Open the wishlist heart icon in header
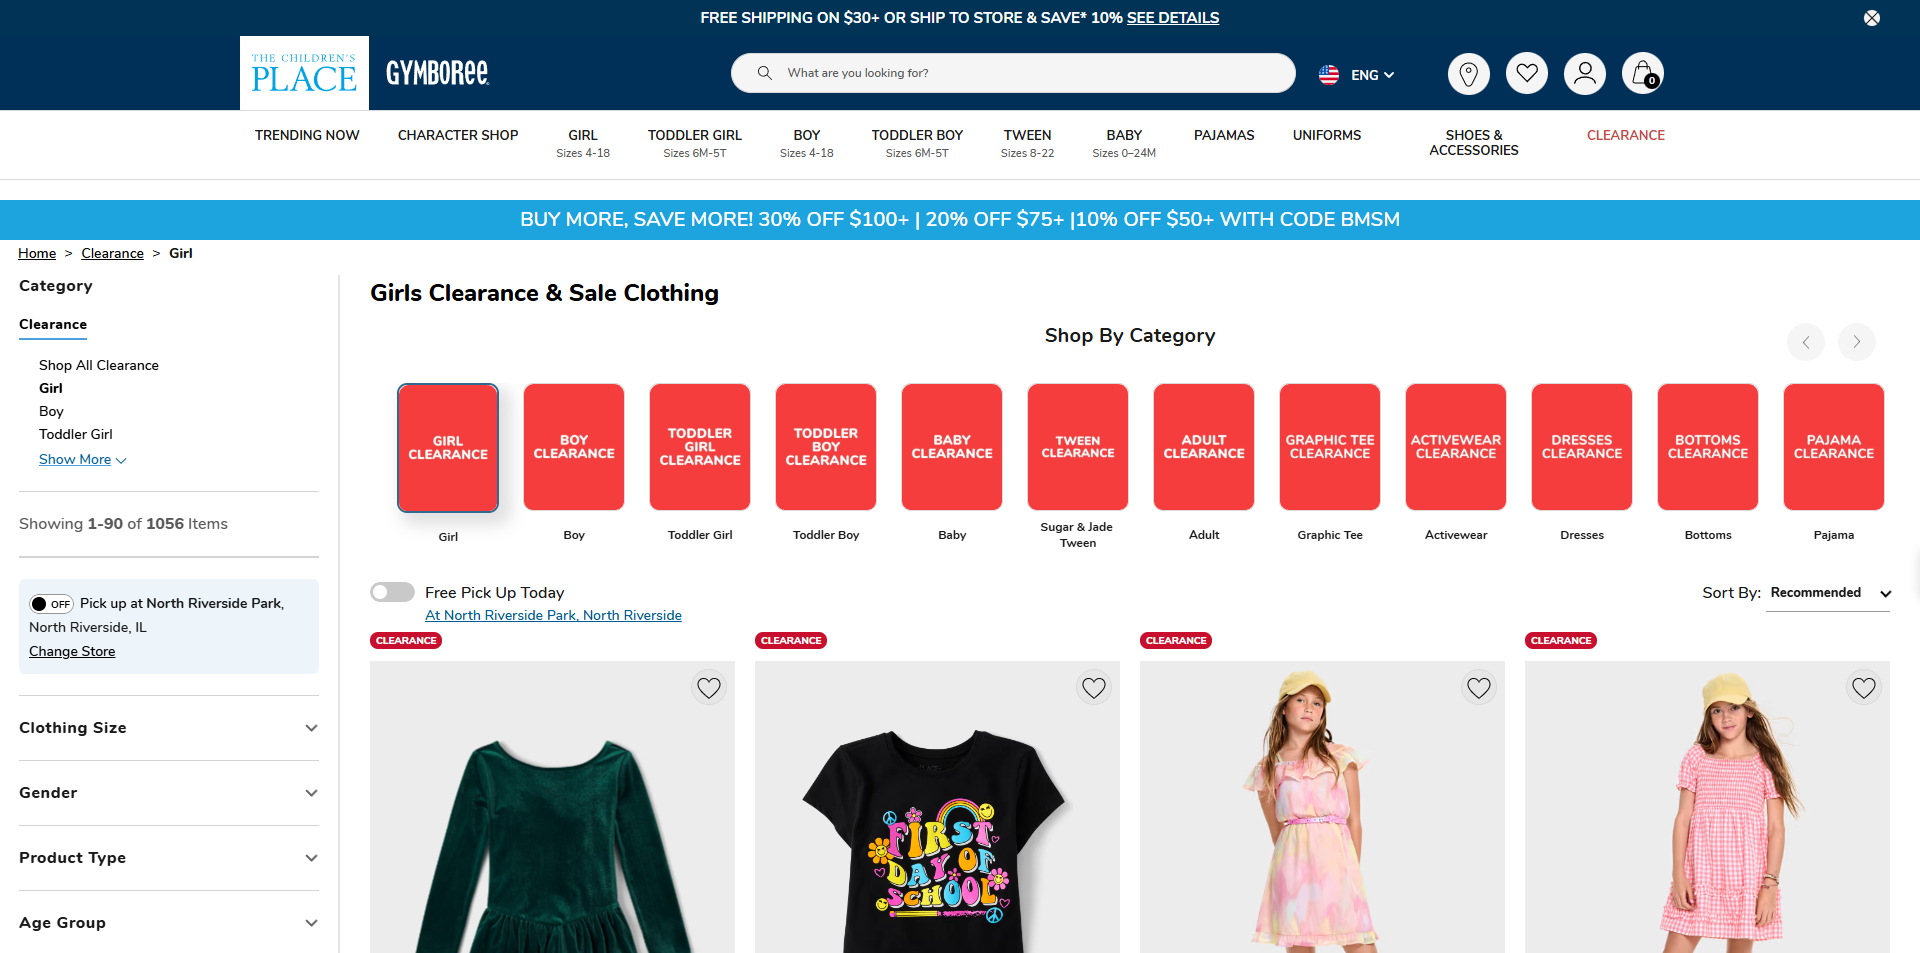Image resolution: width=1920 pixels, height=953 pixels. [x=1526, y=73]
